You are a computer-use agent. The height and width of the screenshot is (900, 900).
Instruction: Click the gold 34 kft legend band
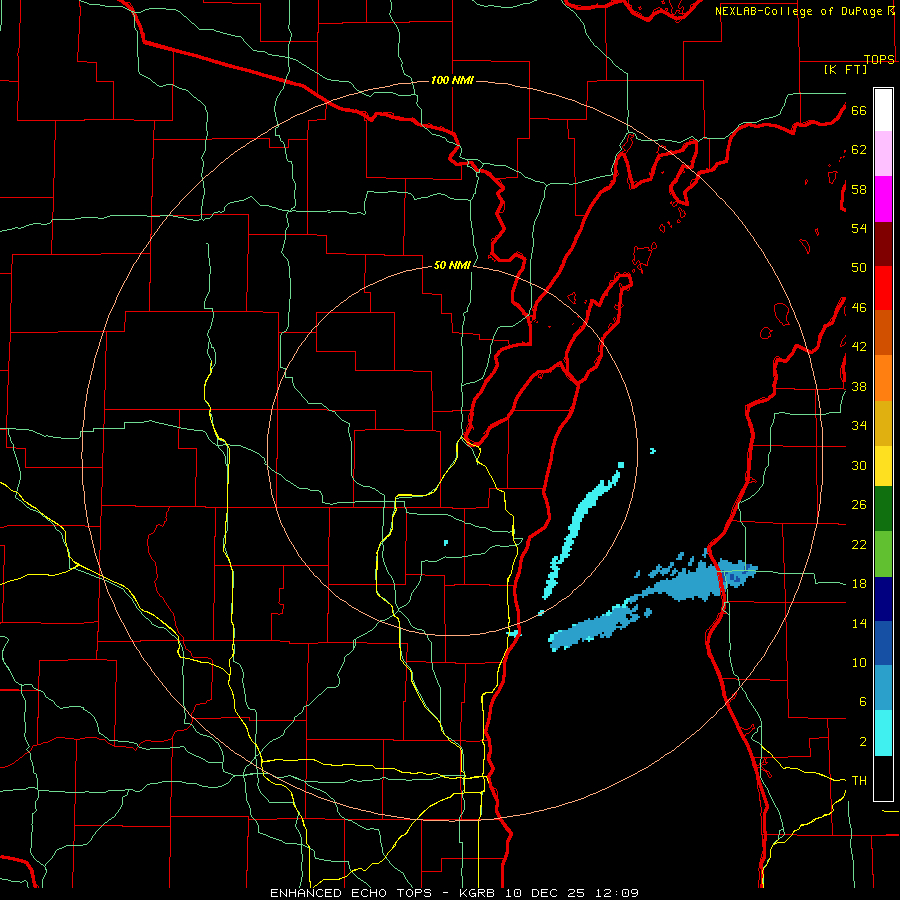pos(883,423)
